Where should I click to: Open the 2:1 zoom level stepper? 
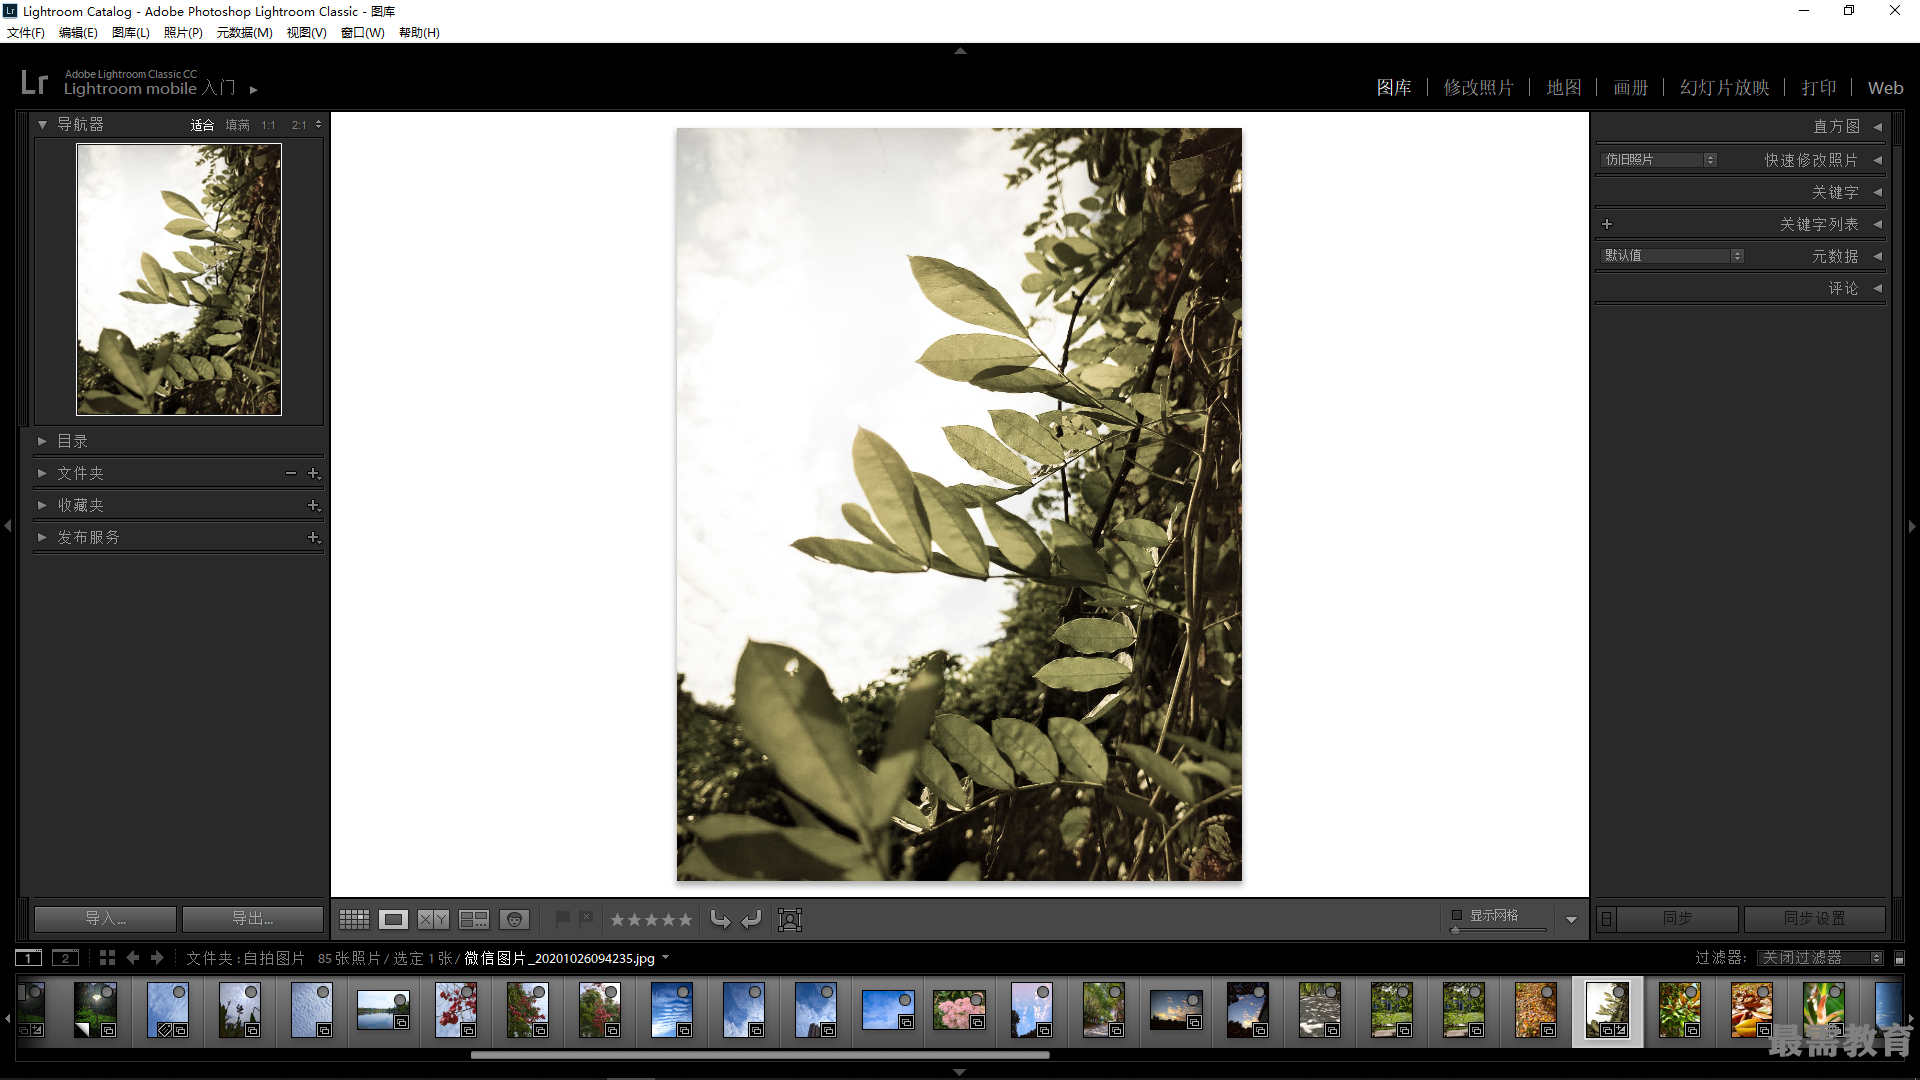pyautogui.click(x=318, y=125)
